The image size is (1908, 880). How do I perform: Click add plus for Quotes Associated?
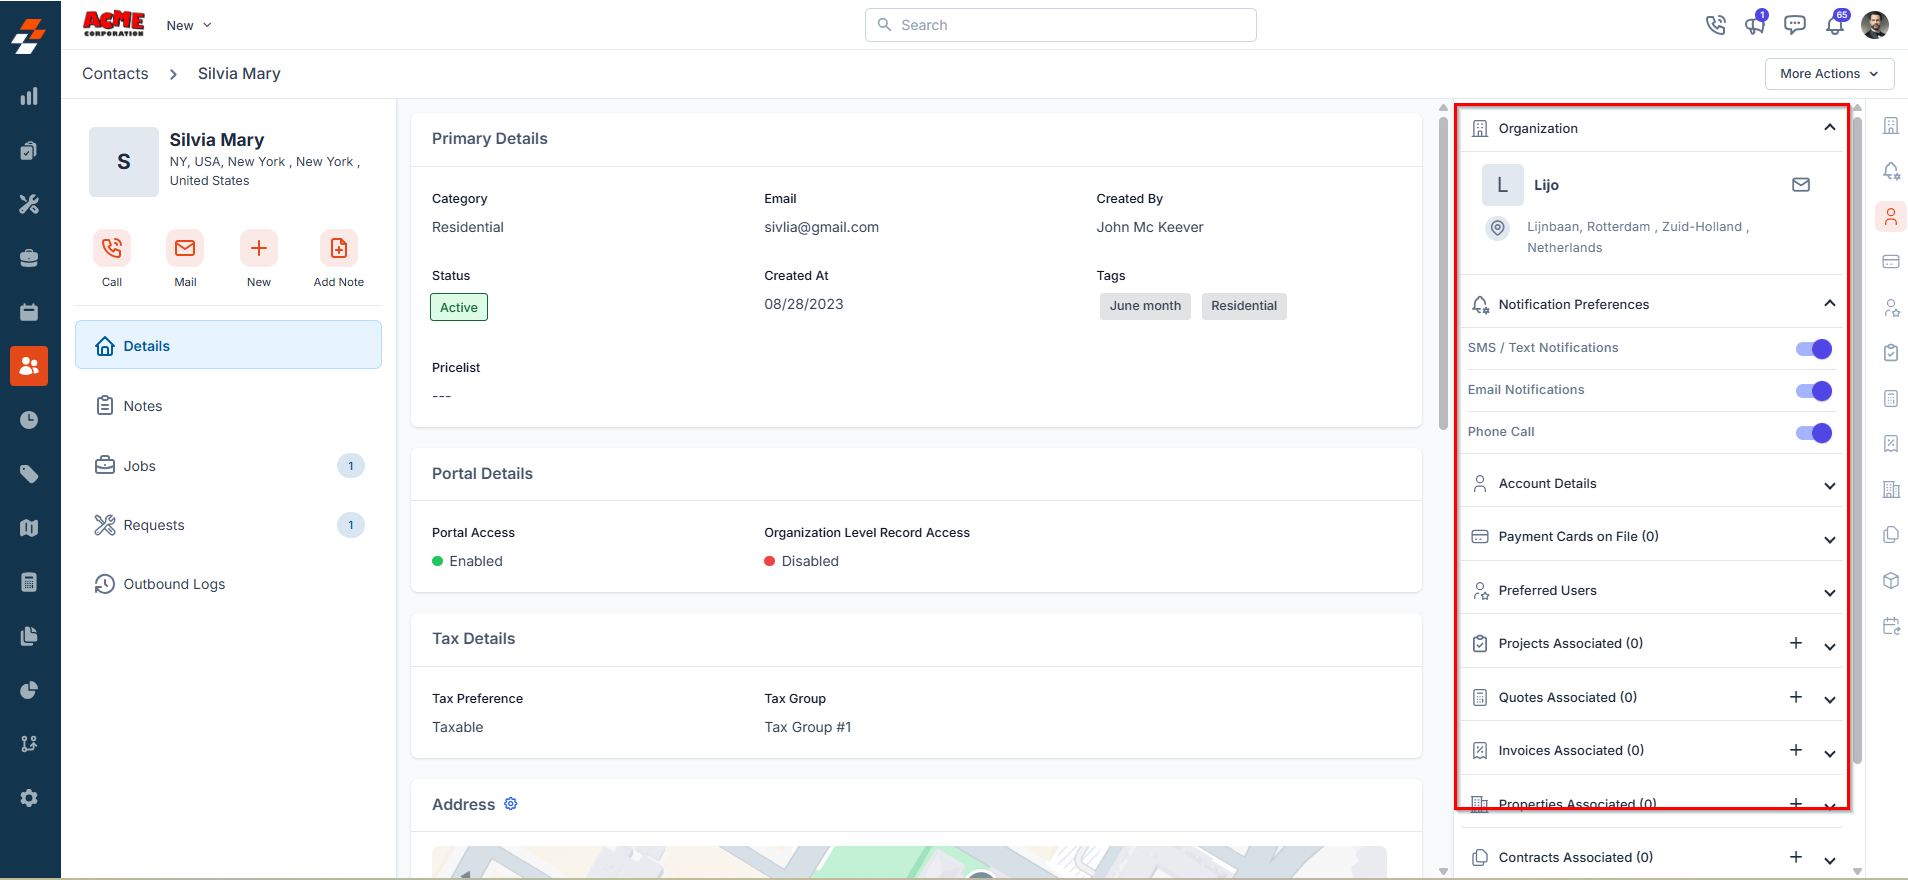(1796, 697)
